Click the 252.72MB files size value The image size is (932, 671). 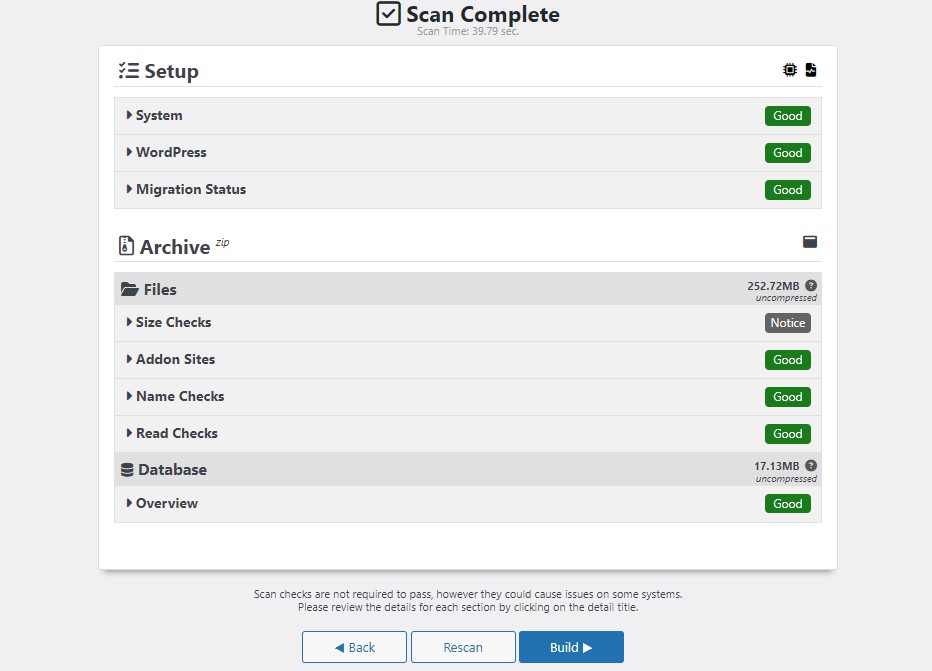pos(773,286)
